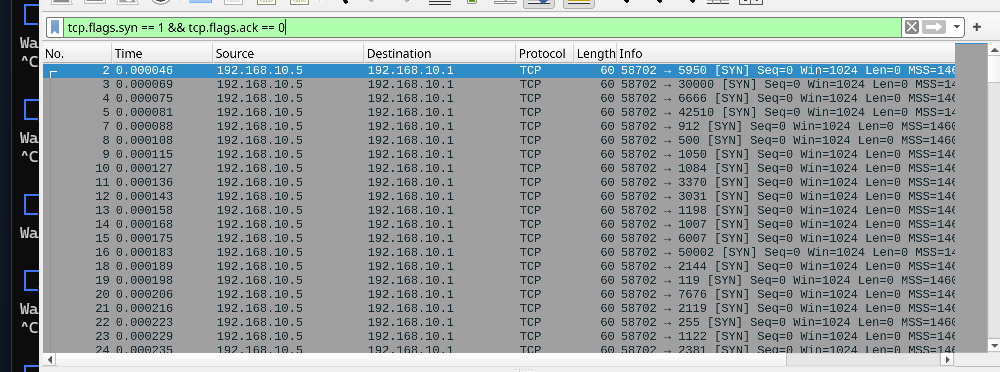Select packet 14 targeting port 1007
The height and width of the screenshot is (372, 1000).
pyautogui.click(x=499, y=224)
